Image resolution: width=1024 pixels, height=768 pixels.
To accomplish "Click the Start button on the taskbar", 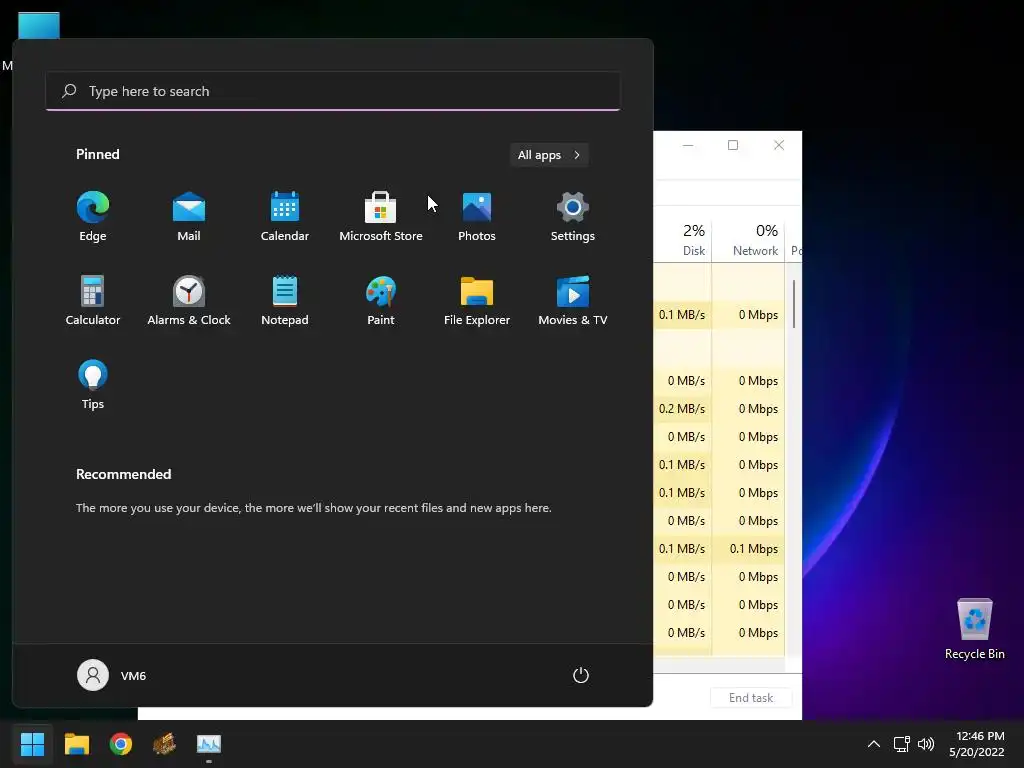I will pos(32,744).
